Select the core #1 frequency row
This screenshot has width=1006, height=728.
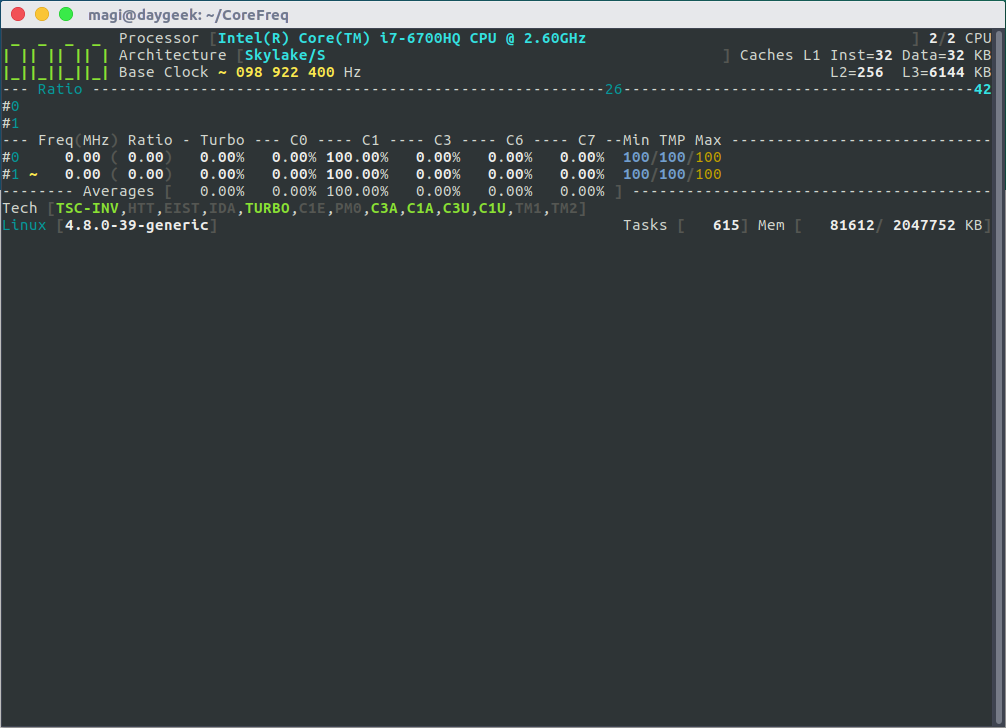click(362, 174)
